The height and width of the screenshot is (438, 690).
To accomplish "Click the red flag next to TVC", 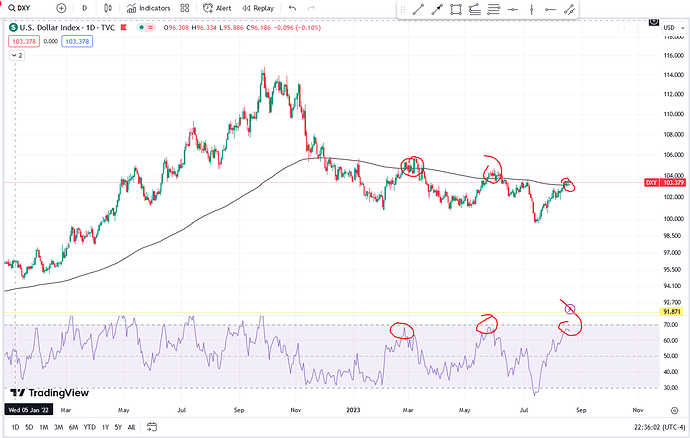I will pyautogui.click(x=123, y=27).
